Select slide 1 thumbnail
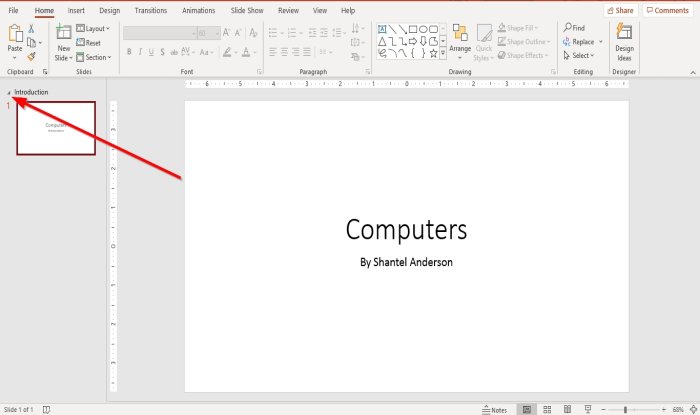The height and width of the screenshot is (415, 700). point(56,128)
